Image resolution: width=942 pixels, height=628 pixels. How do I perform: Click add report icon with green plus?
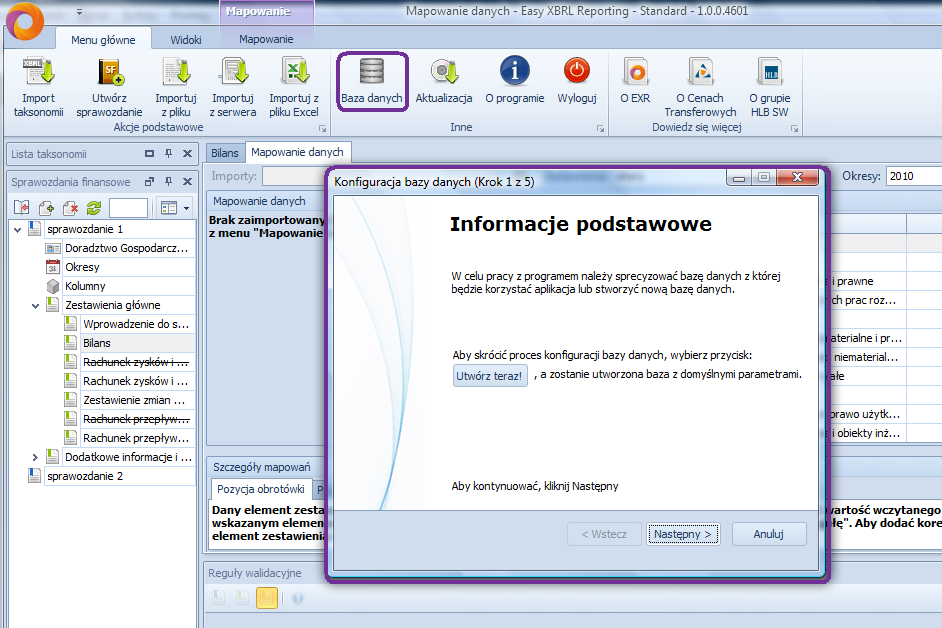click(46, 208)
